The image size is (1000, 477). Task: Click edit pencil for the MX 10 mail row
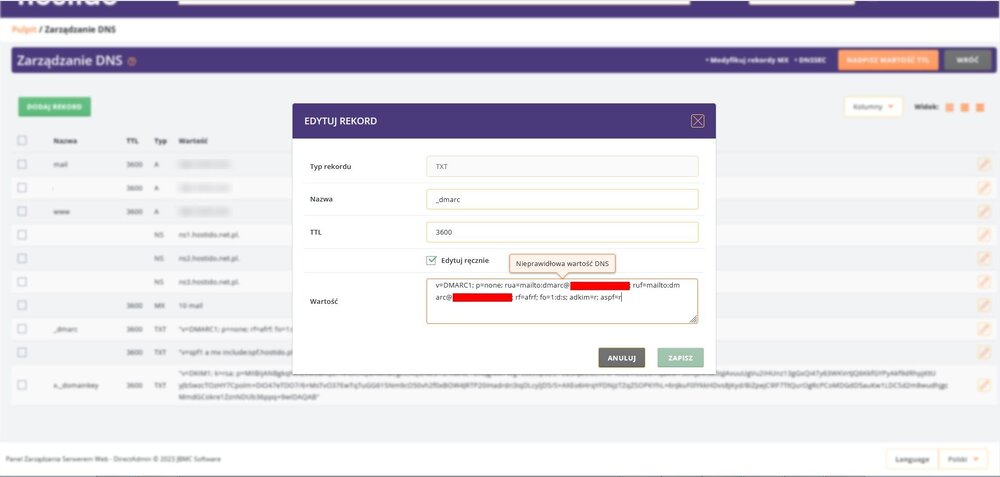click(983, 305)
